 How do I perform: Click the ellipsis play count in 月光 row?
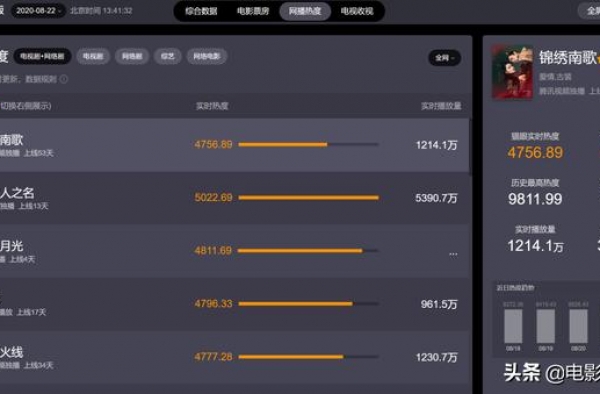click(453, 254)
